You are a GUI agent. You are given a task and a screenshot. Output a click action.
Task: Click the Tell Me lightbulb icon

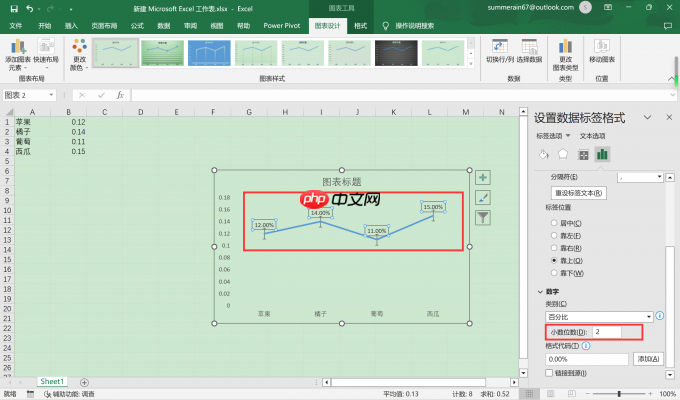[x=385, y=26]
